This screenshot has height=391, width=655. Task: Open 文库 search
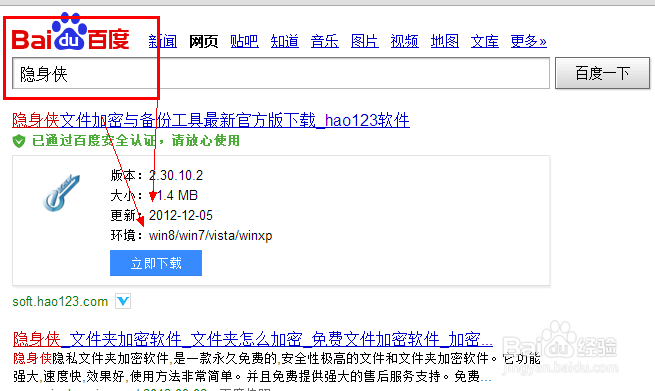coord(485,41)
